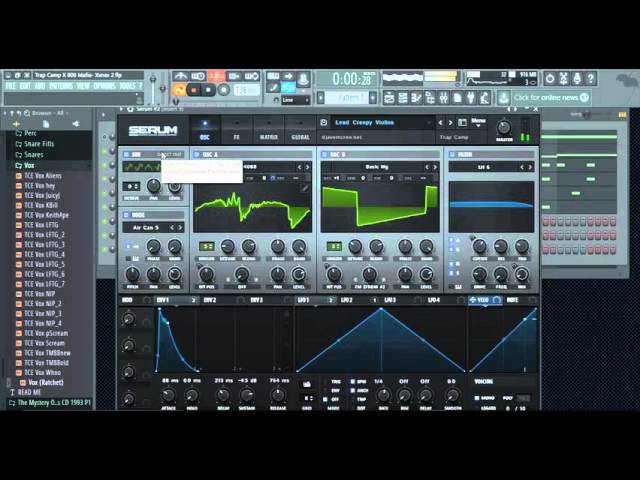Select the LFO mode OFF checkbox

point(325,399)
